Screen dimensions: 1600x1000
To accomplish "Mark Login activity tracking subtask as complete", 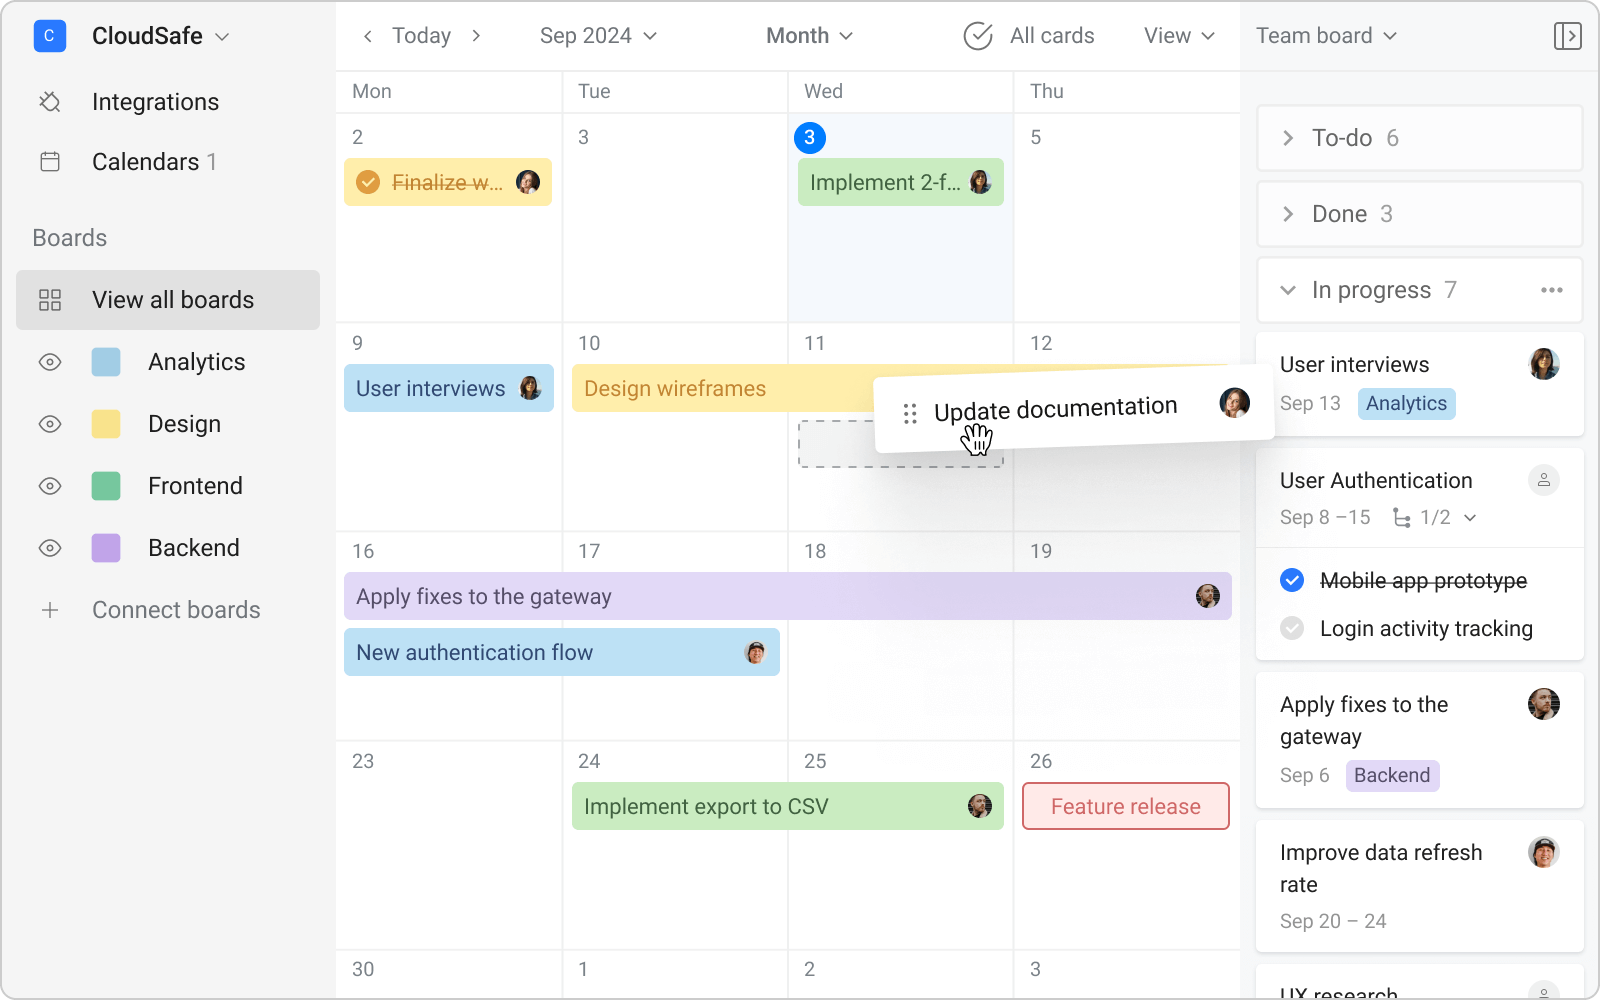I will (x=1291, y=628).
